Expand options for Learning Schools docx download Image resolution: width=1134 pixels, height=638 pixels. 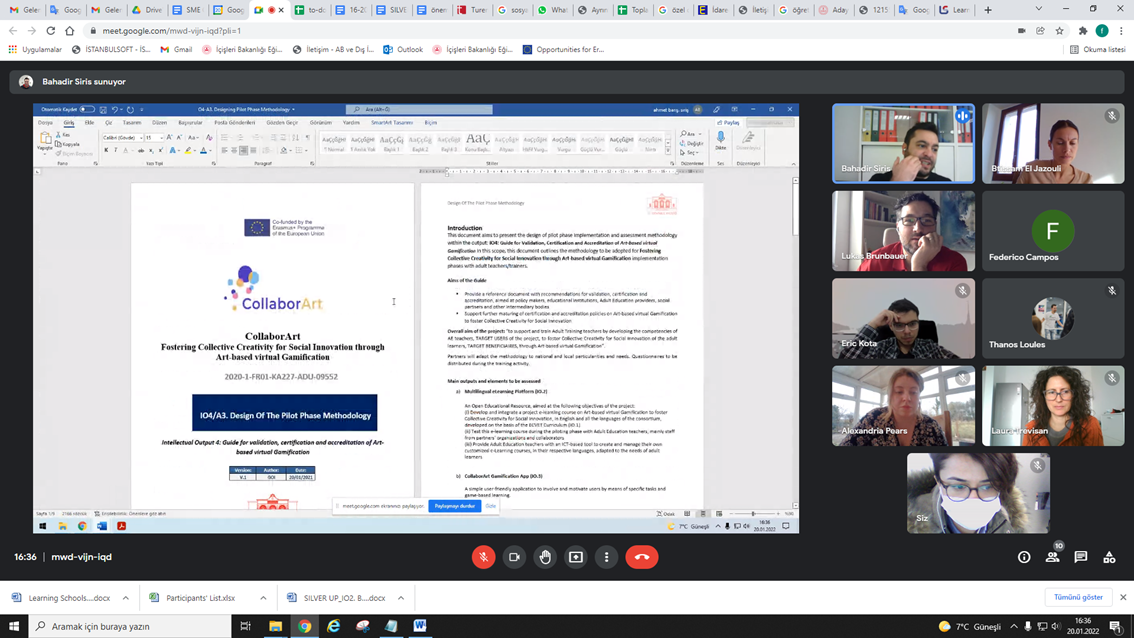(x=126, y=598)
